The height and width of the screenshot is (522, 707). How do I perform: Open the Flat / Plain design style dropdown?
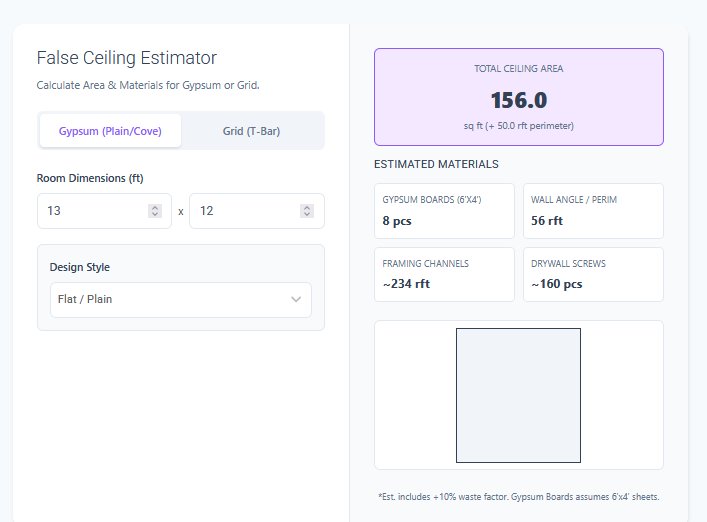click(170, 299)
